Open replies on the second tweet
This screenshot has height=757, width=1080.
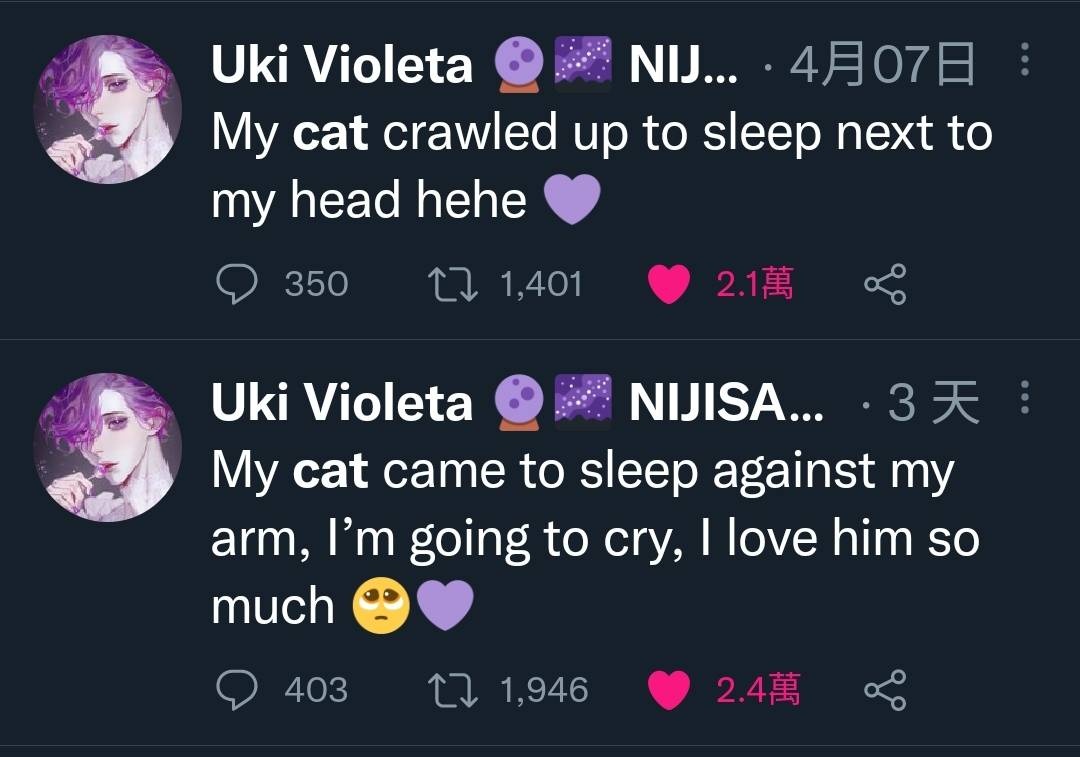coord(237,689)
